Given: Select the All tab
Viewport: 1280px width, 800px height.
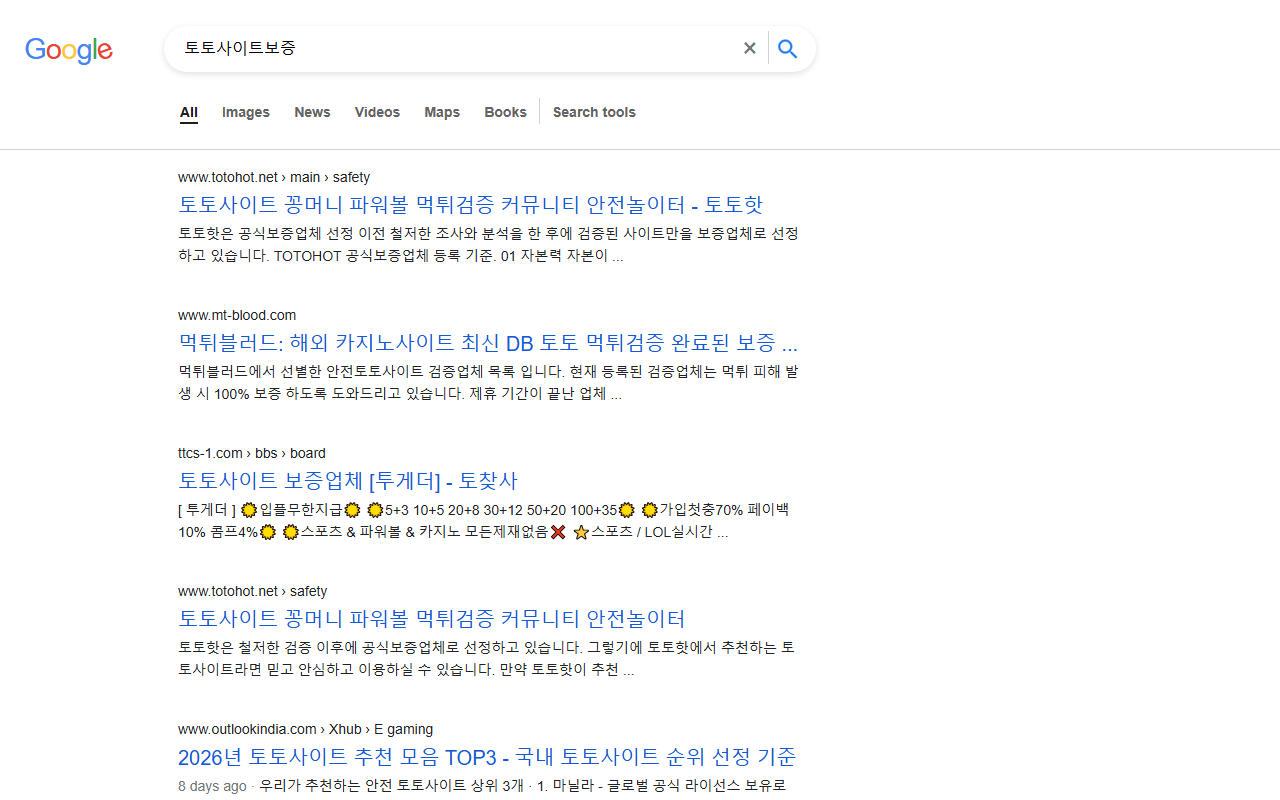Looking at the screenshot, I should (x=189, y=112).
